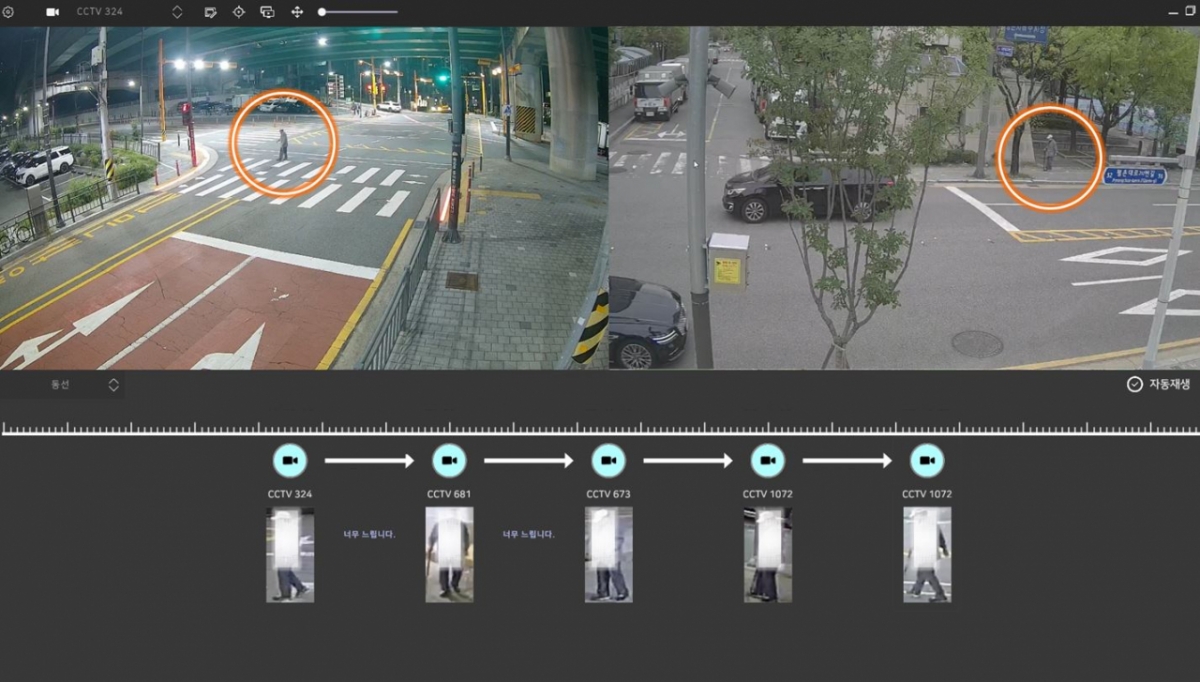Click the screen layout icon in top toolbar
Screen dimensions: 1200x682
[267, 12]
